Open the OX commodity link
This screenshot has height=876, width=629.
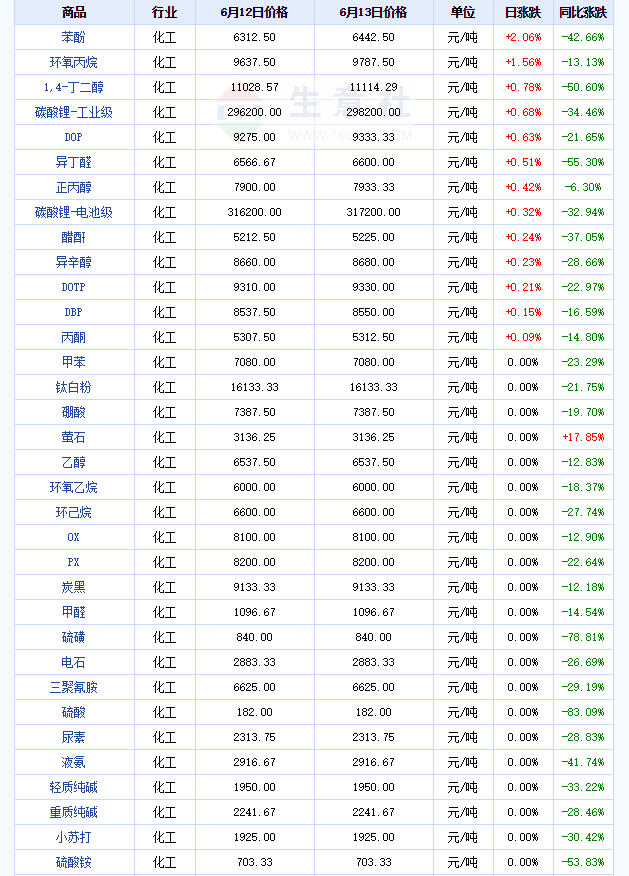click(73, 537)
